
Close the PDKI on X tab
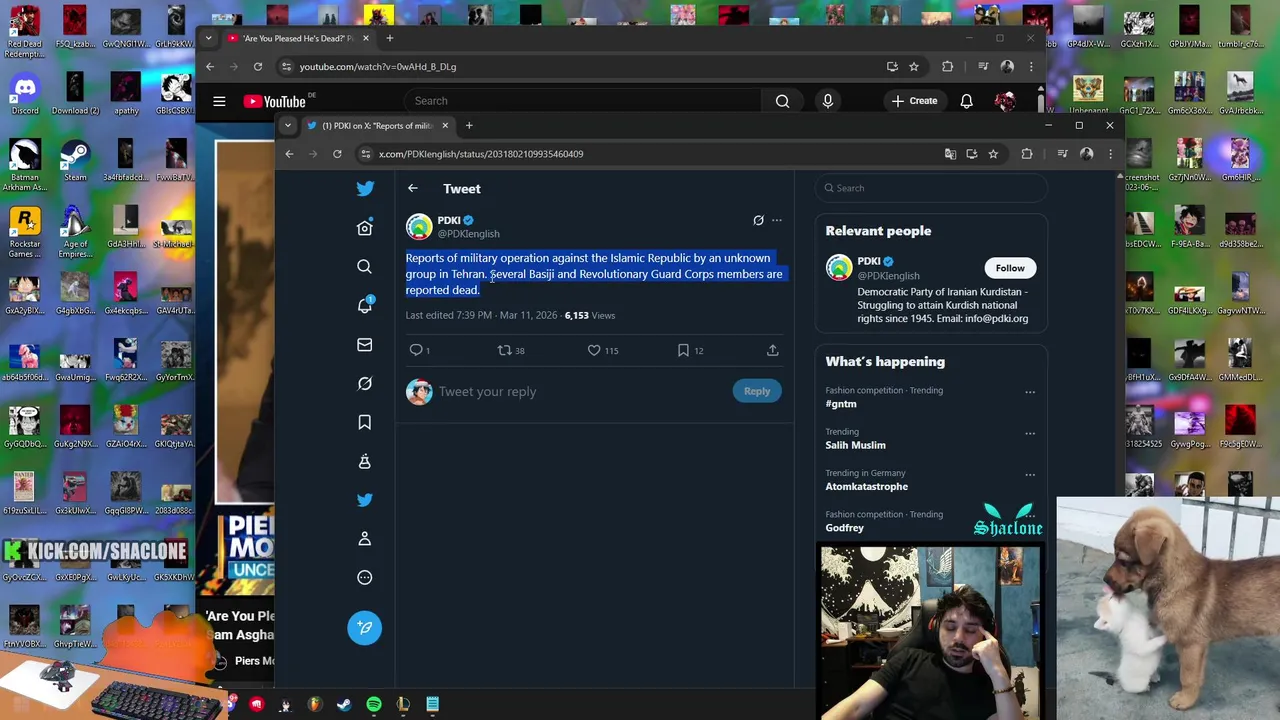point(445,125)
